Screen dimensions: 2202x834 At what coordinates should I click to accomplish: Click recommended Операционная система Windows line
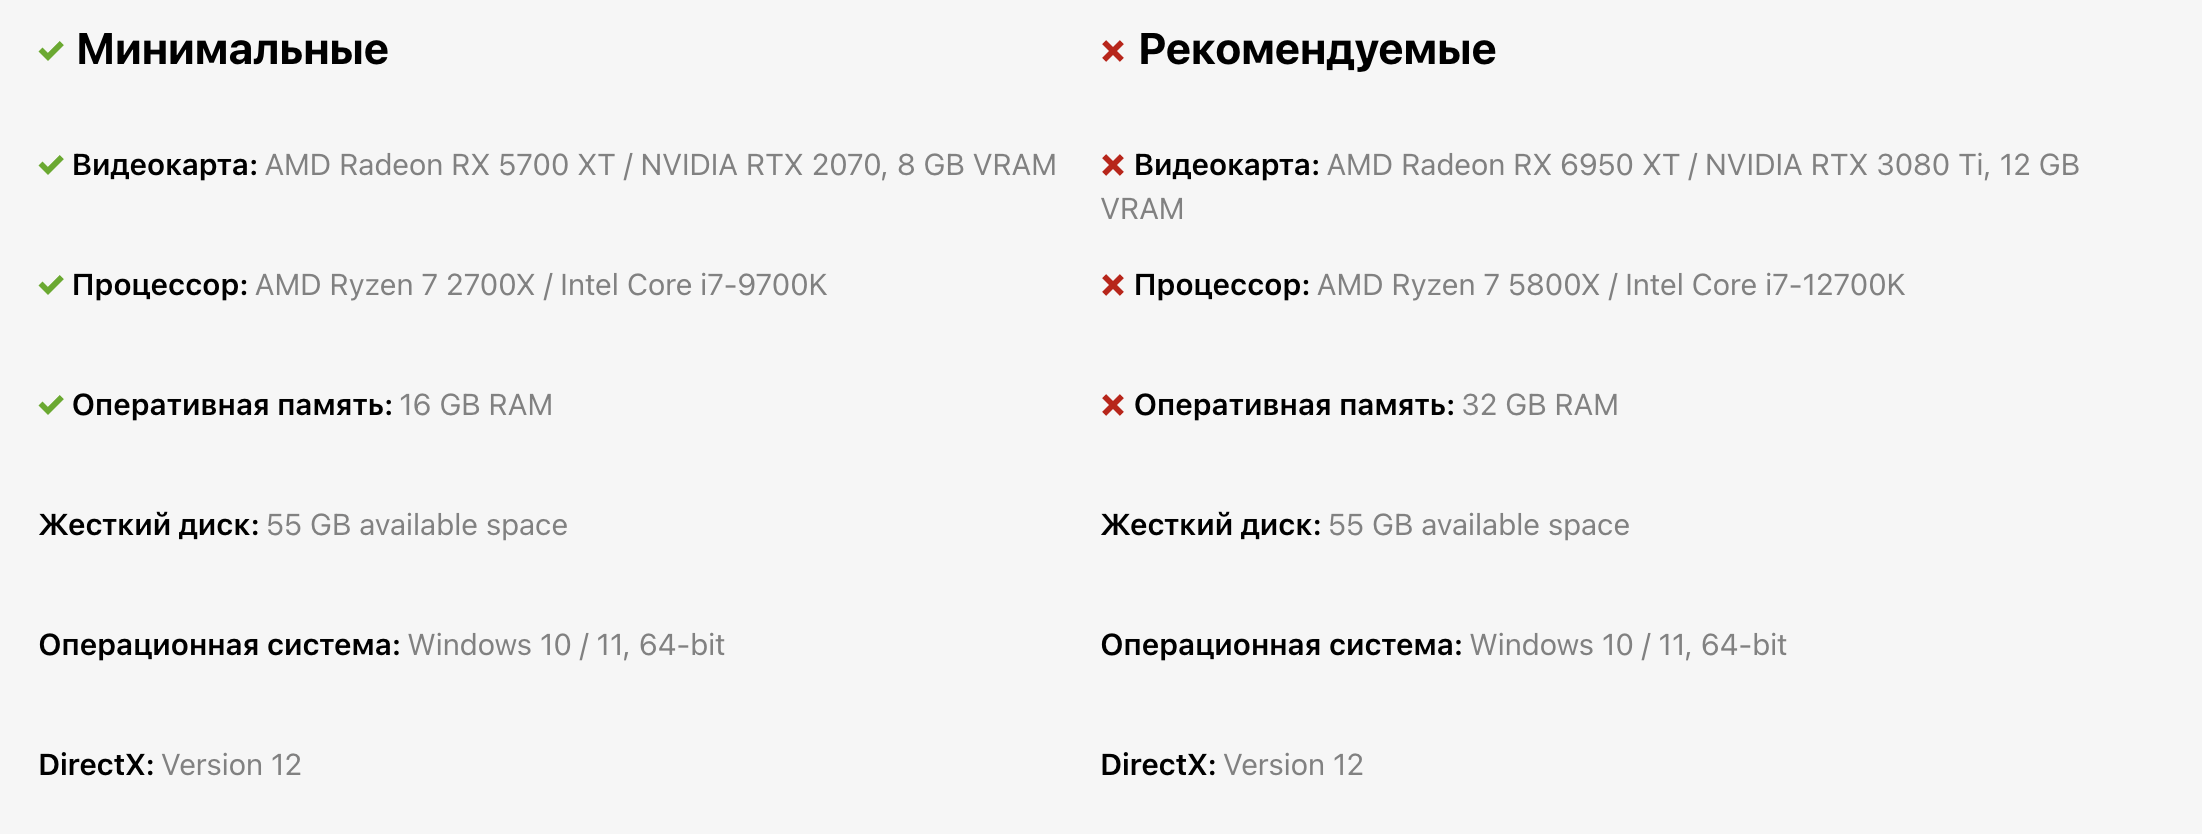(1444, 645)
